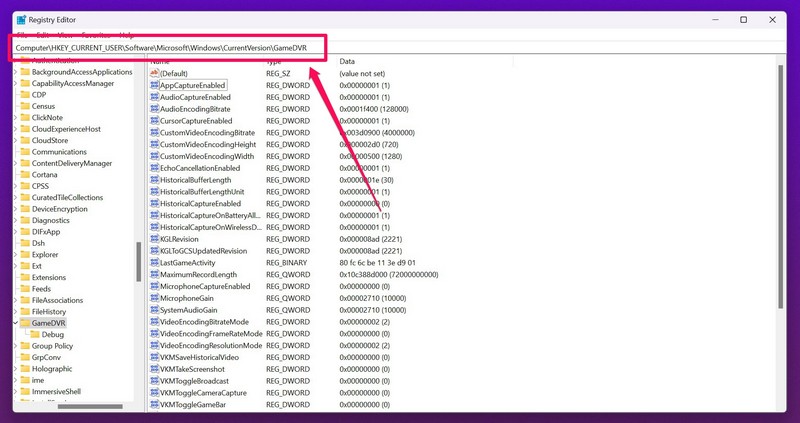800x423 pixels.
Task: Expand the Group Policy tree node
Action: tap(14, 346)
